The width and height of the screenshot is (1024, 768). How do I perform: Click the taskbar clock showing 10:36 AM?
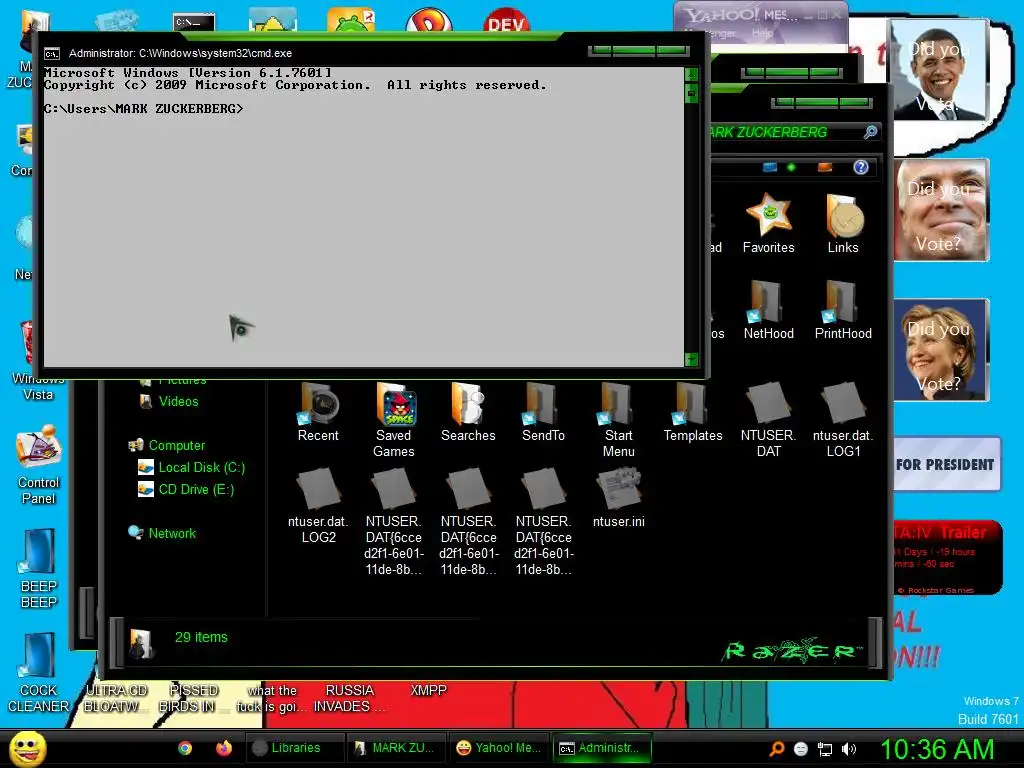[x=938, y=749]
